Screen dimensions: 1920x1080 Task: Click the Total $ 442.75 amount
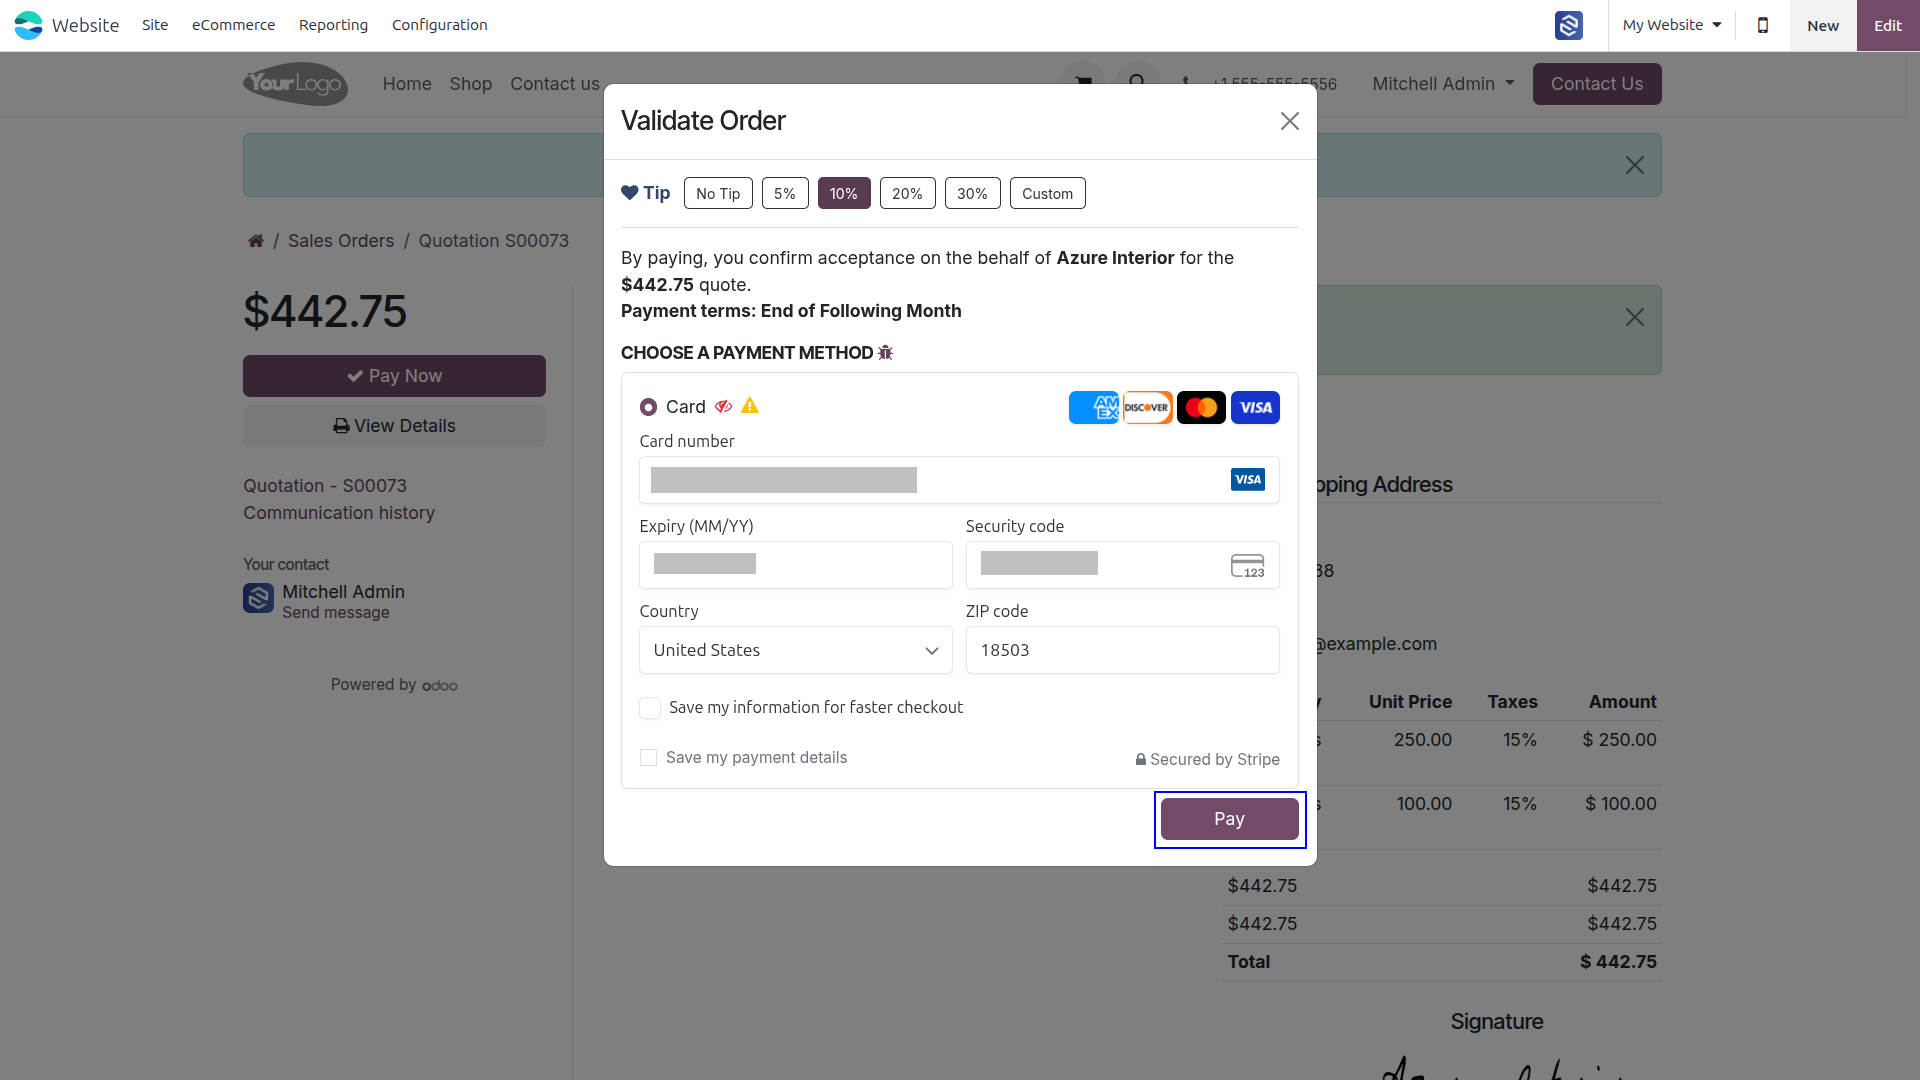[x=1618, y=962]
